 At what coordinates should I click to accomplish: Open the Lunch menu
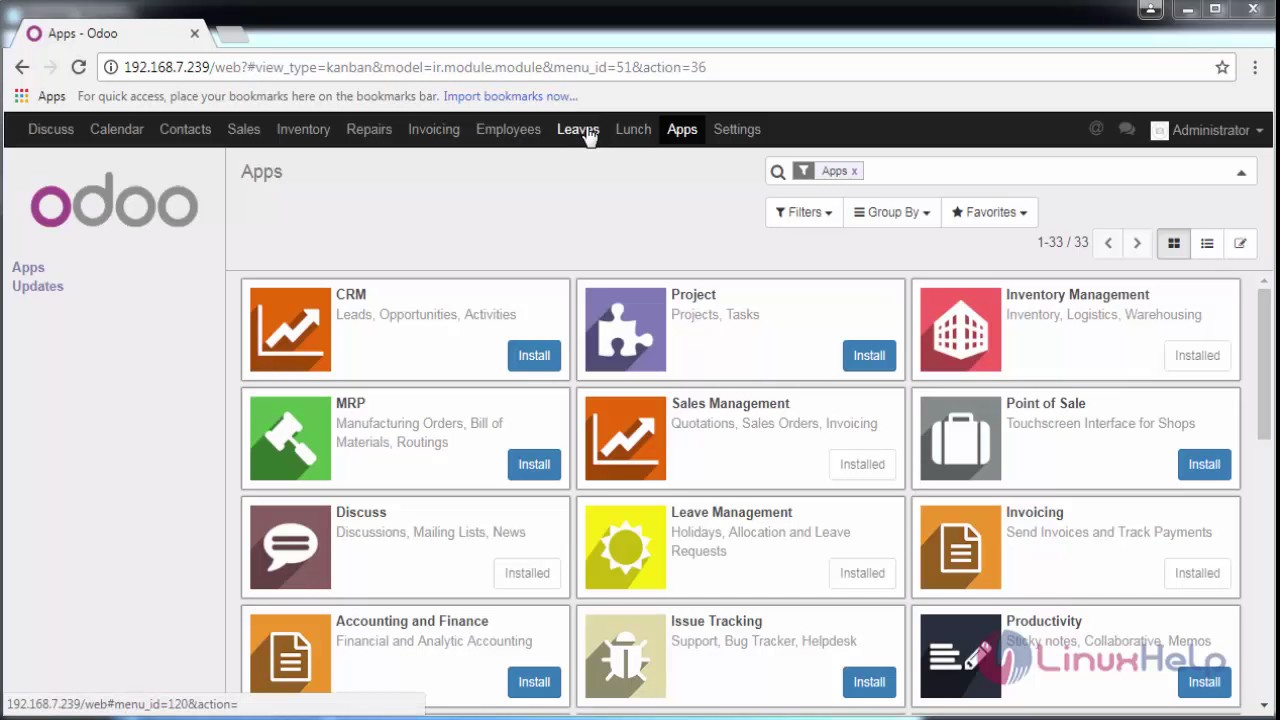coord(633,129)
